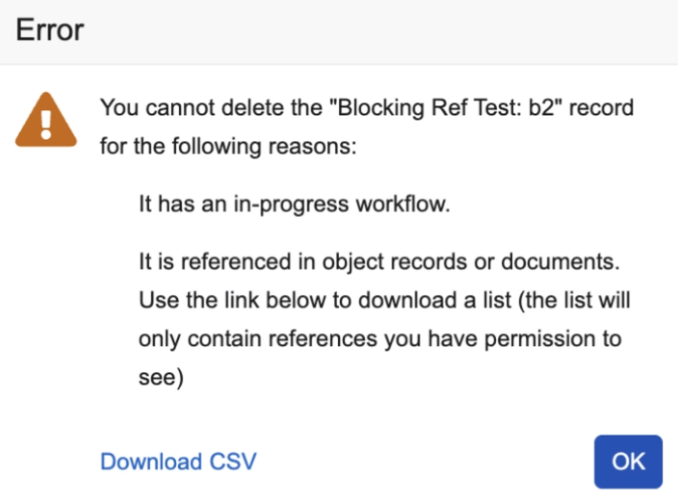The height and width of the screenshot is (504, 678).
Task: Open the Download CSV link
Action: pyautogui.click(x=179, y=461)
